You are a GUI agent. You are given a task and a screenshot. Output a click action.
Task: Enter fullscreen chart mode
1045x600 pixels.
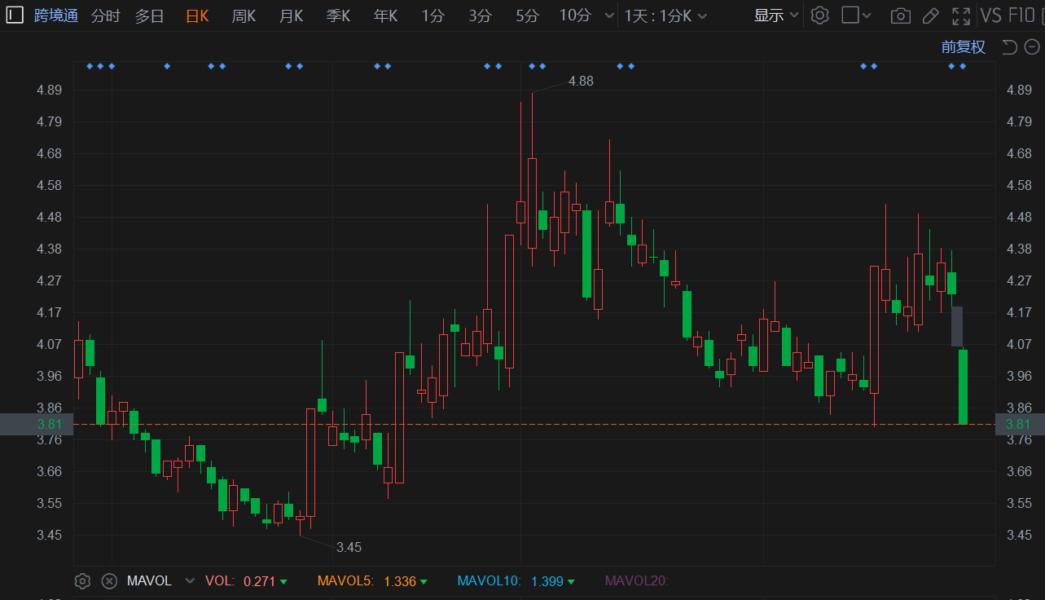961,16
